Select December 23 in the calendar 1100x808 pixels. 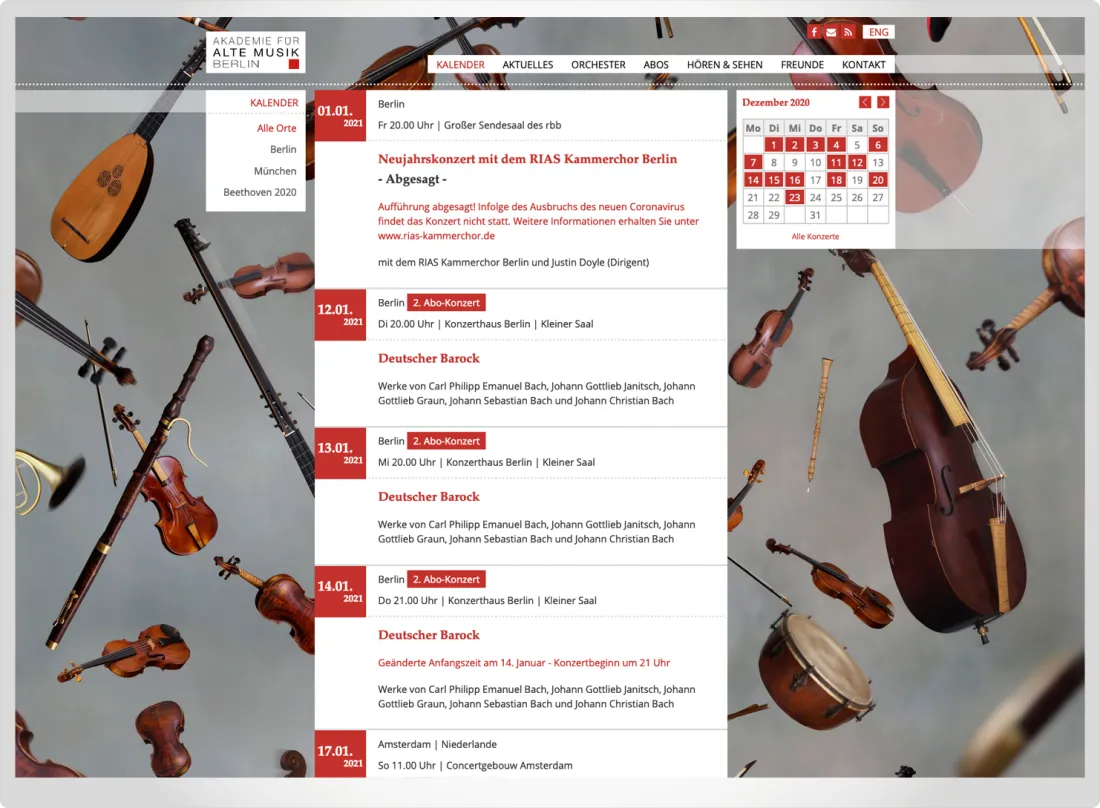[794, 198]
